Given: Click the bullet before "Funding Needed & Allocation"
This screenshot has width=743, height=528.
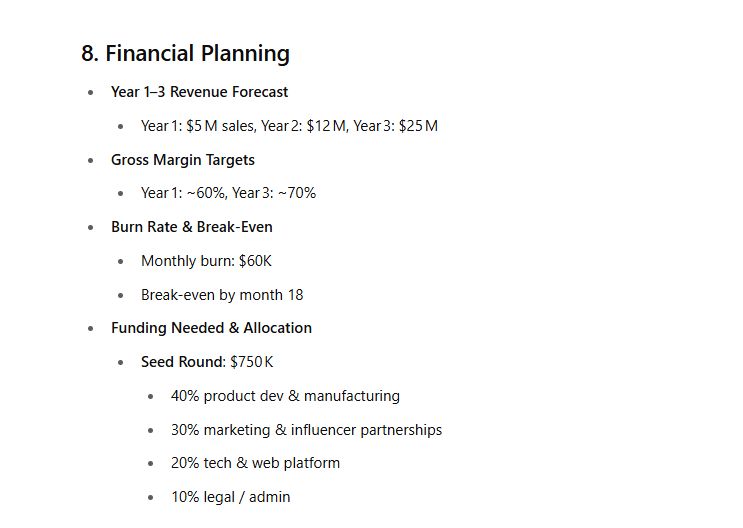Looking at the screenshot, I should [x=90, y=328].
